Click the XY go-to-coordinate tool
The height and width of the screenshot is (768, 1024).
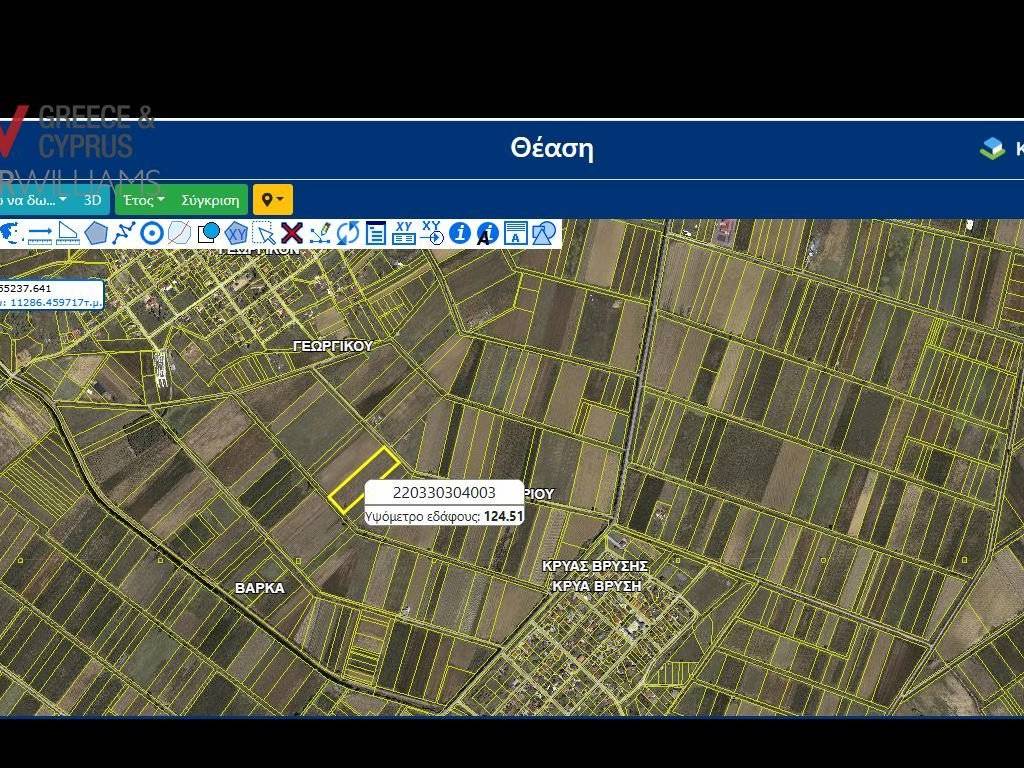(x=432, y=233)
